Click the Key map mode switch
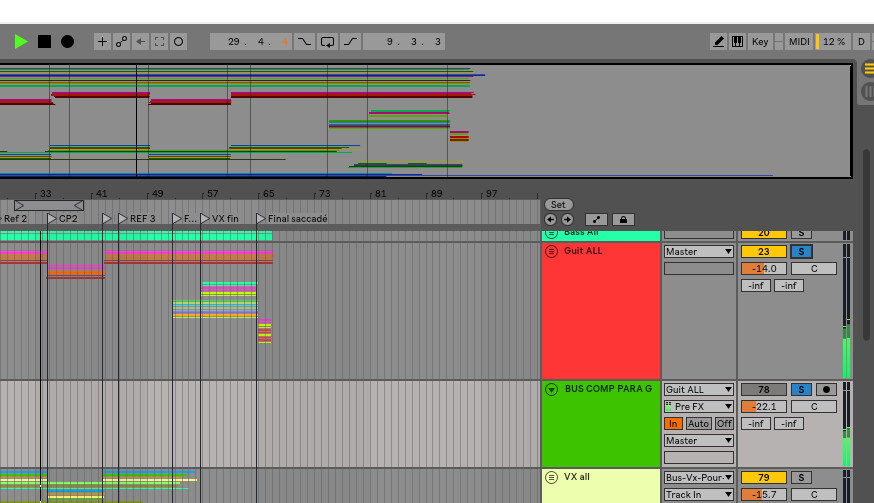Image resolution: width=874 pixels, height=503 pixels. [760, 41]
